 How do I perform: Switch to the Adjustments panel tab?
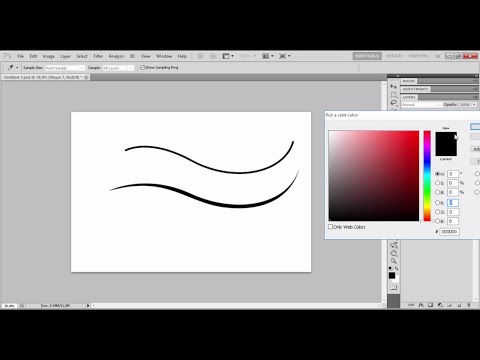click(x=415, y=89)
